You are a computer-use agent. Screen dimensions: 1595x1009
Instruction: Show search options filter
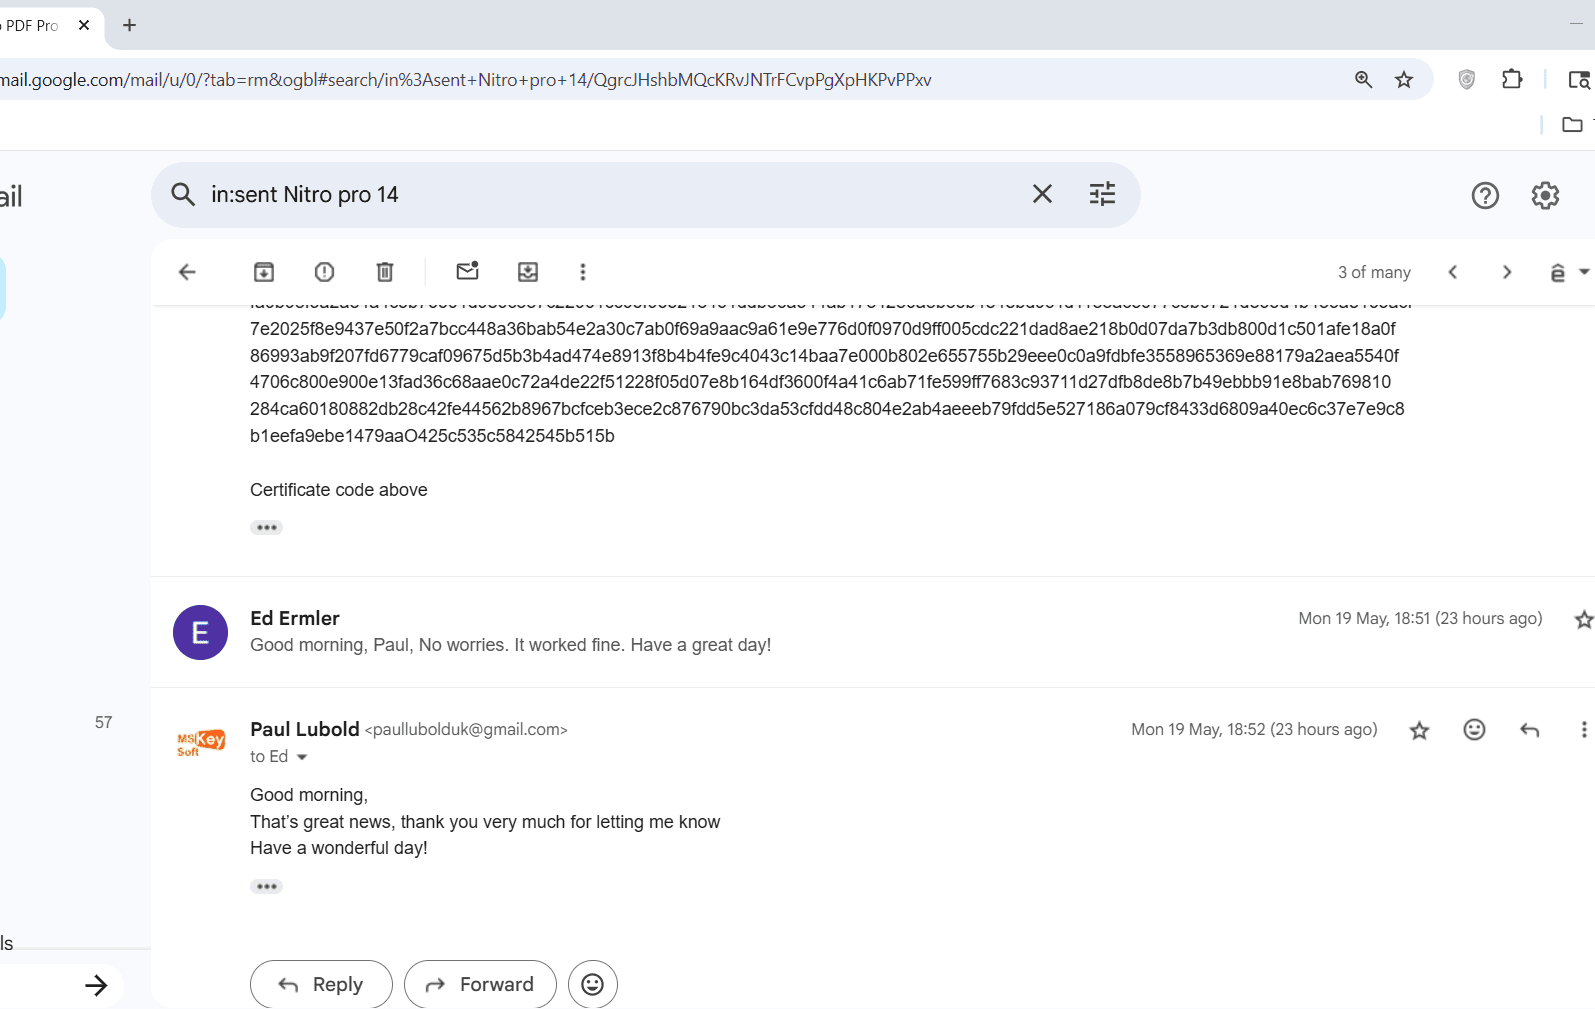click(x=1102, y=194)
